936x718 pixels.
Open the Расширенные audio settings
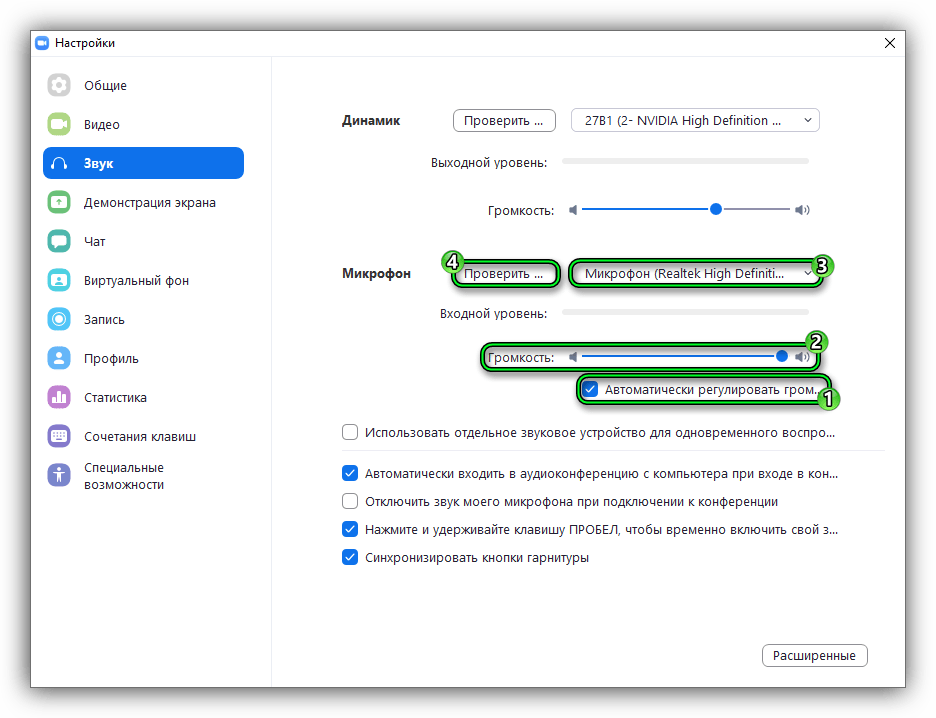click(x=814, y=655)
